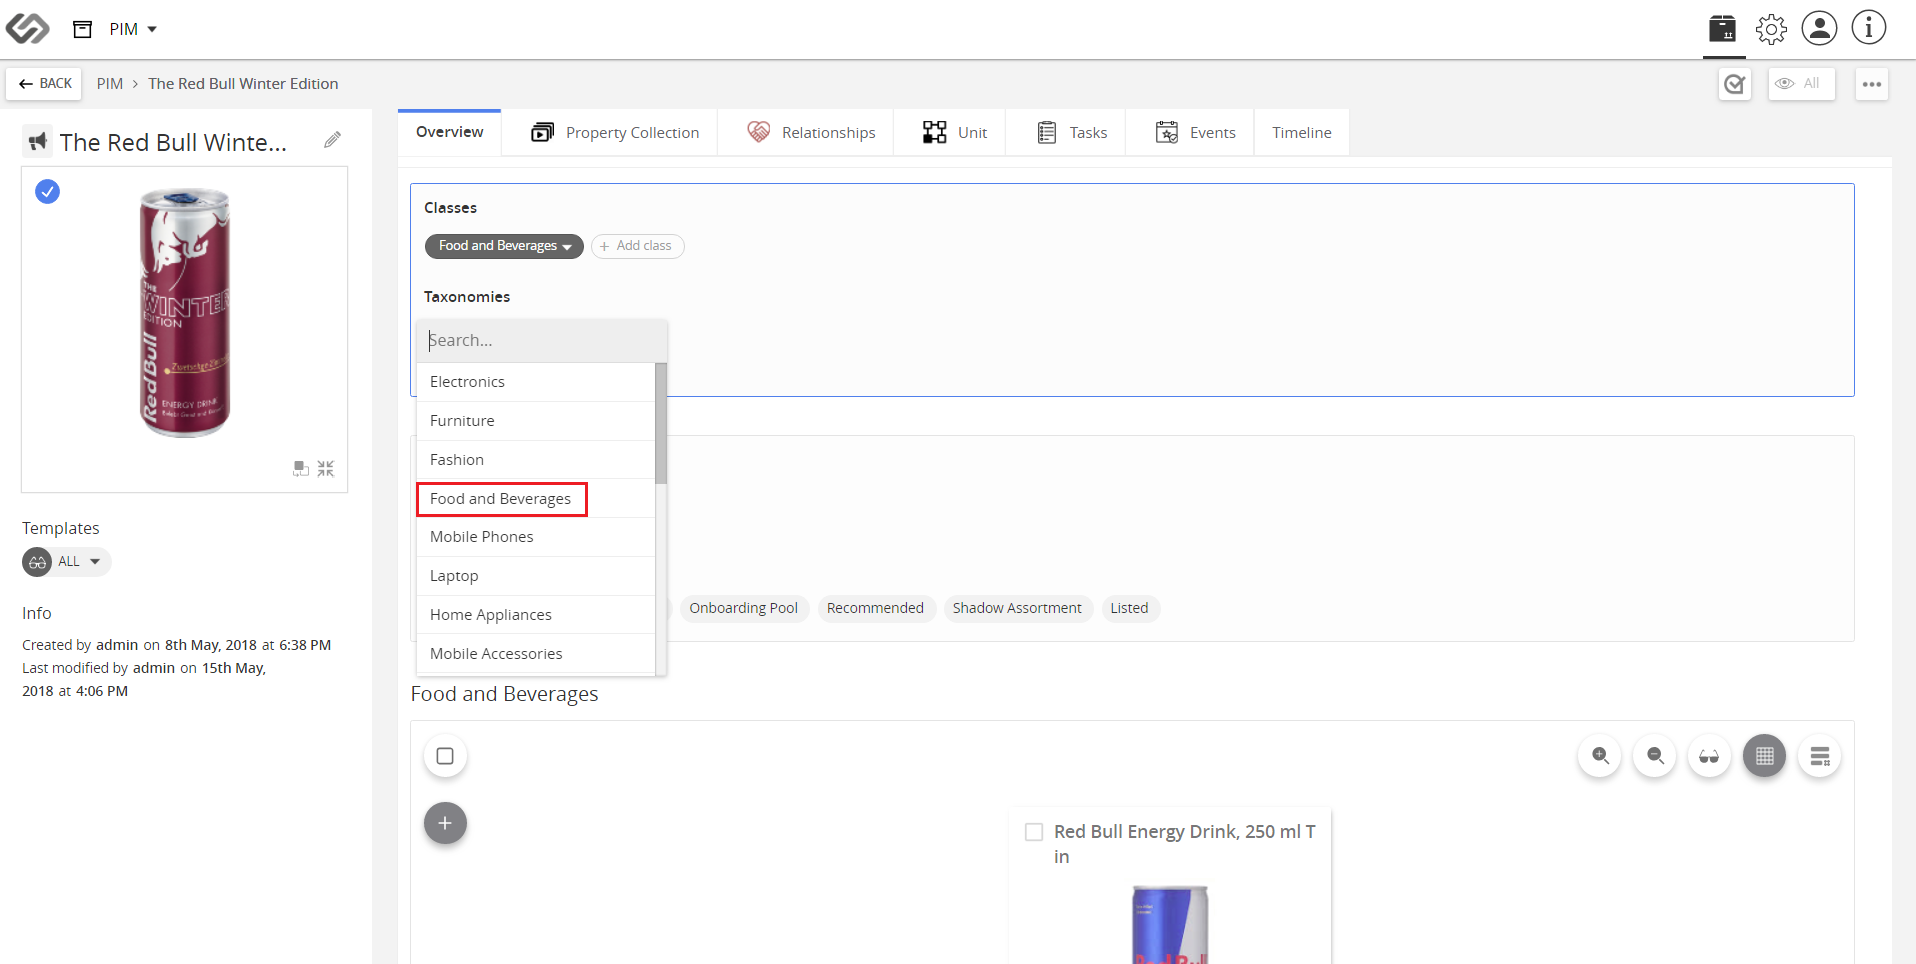The height and width of the screenshot is (964, 1916).
Task: Open the settings gear icon
Action: (x=1771, y=29)
